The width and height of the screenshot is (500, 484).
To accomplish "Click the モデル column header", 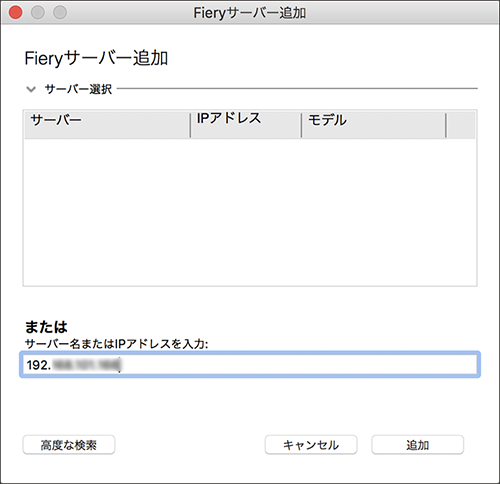I will point(374,125).
